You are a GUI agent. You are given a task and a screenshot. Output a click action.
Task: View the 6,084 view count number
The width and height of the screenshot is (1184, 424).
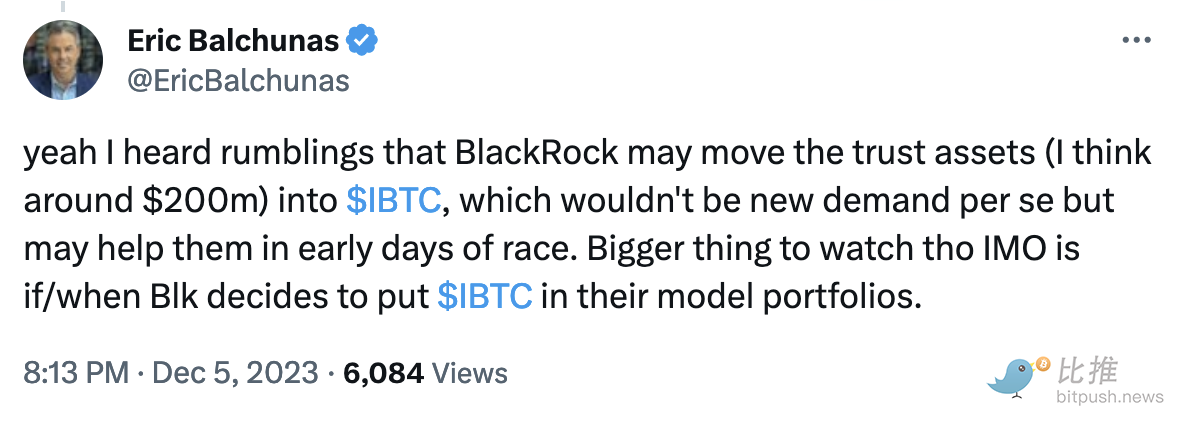(x=384, y=373)
